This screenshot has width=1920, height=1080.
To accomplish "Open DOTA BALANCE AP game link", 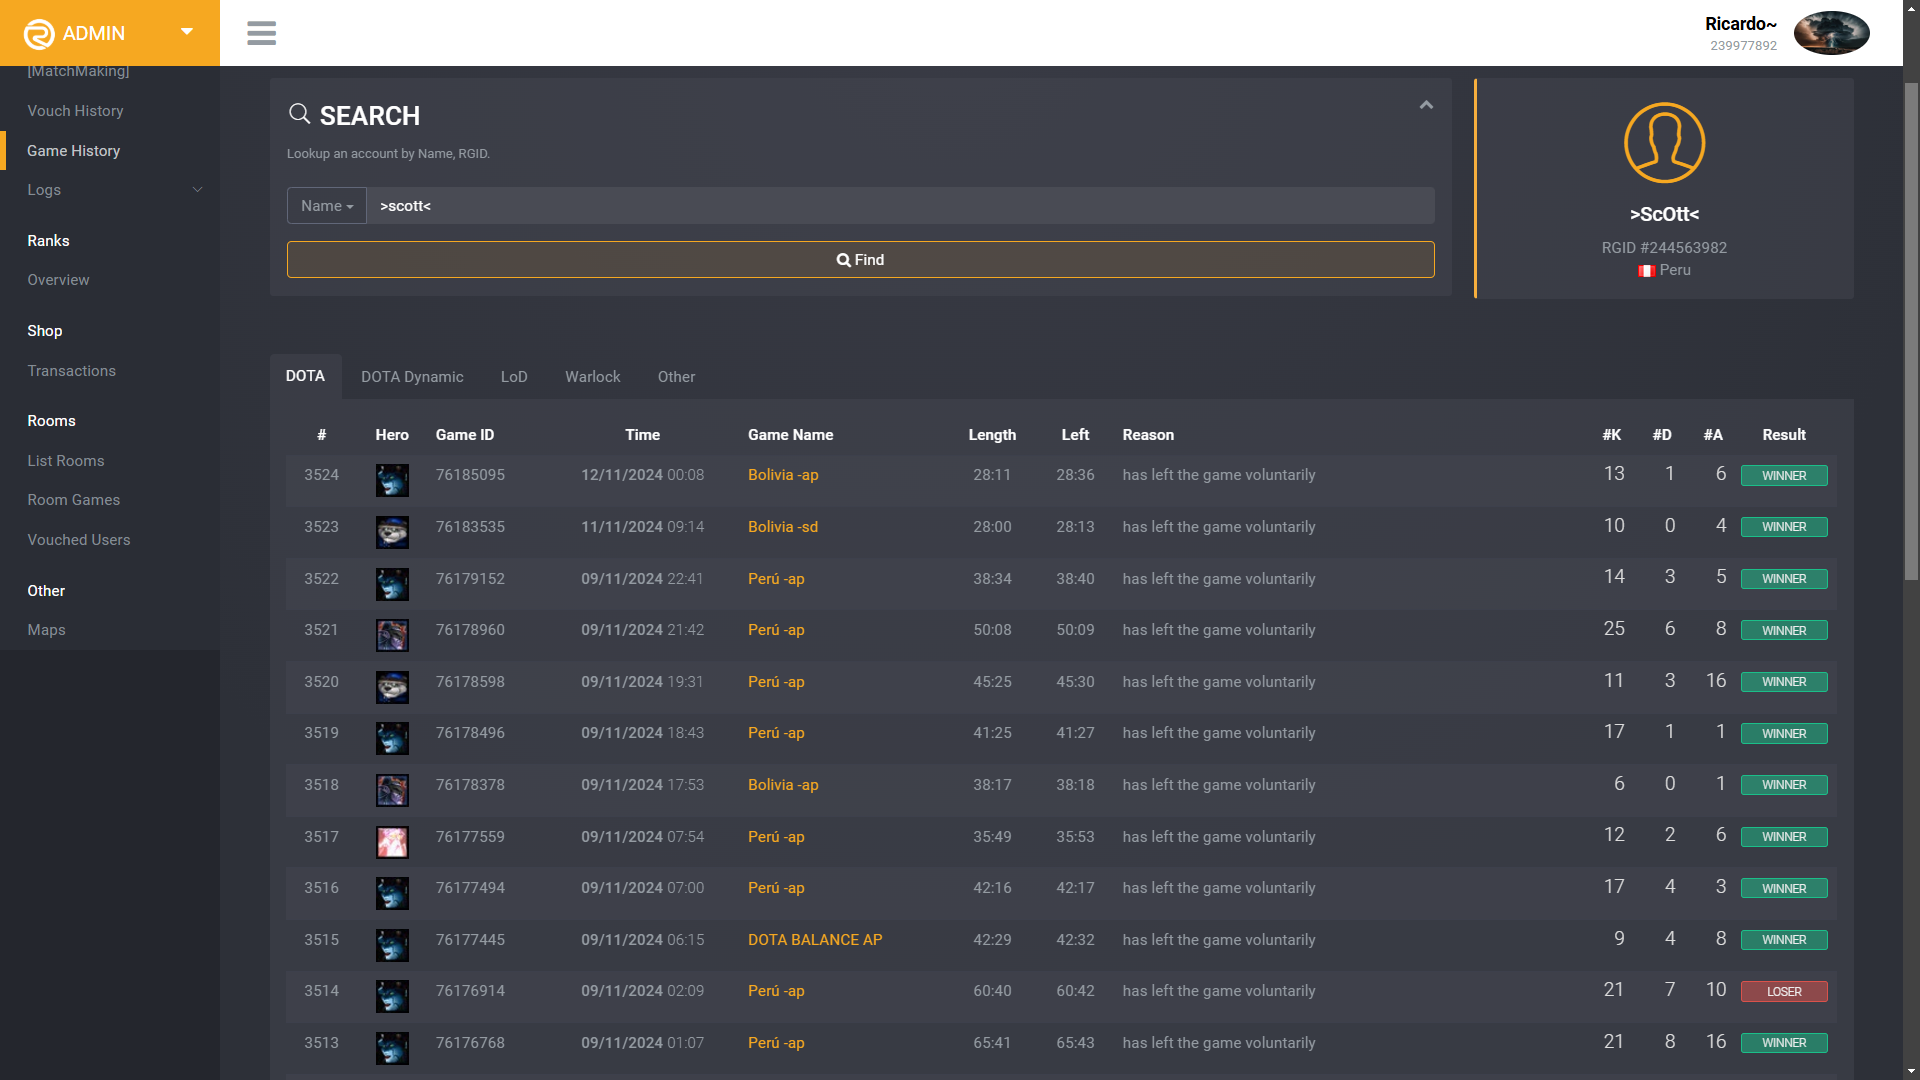I will click(x=815, y=940).
